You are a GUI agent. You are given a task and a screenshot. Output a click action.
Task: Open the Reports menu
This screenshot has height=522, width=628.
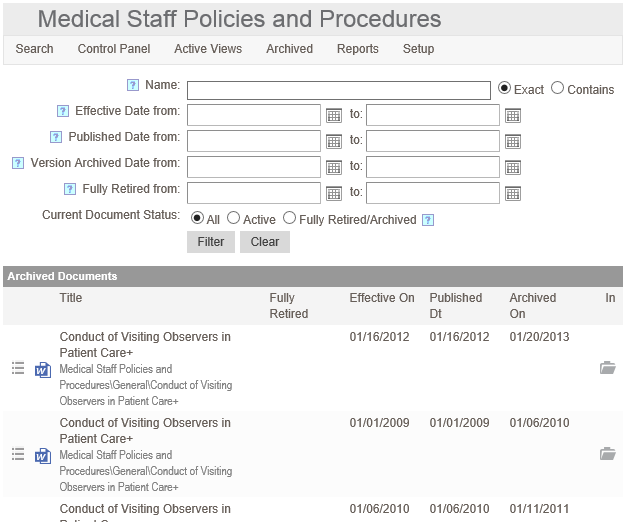click(358, 49)
